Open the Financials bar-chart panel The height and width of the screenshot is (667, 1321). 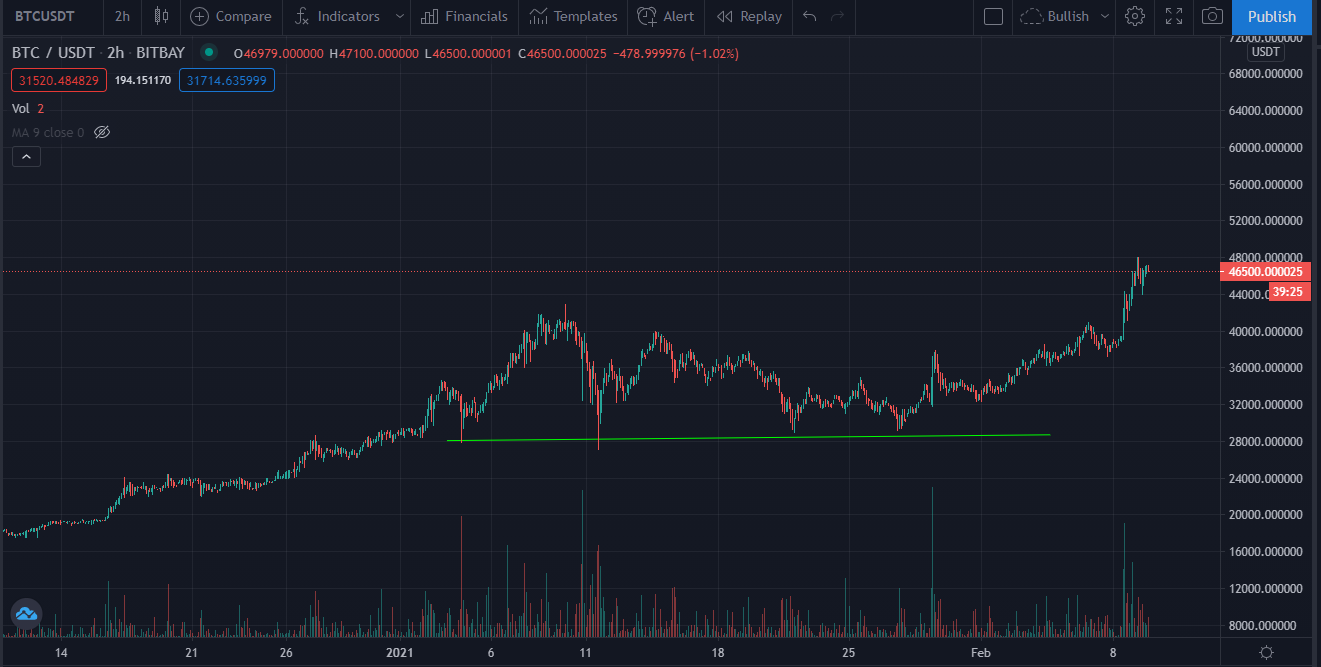(x=465, y=16)
